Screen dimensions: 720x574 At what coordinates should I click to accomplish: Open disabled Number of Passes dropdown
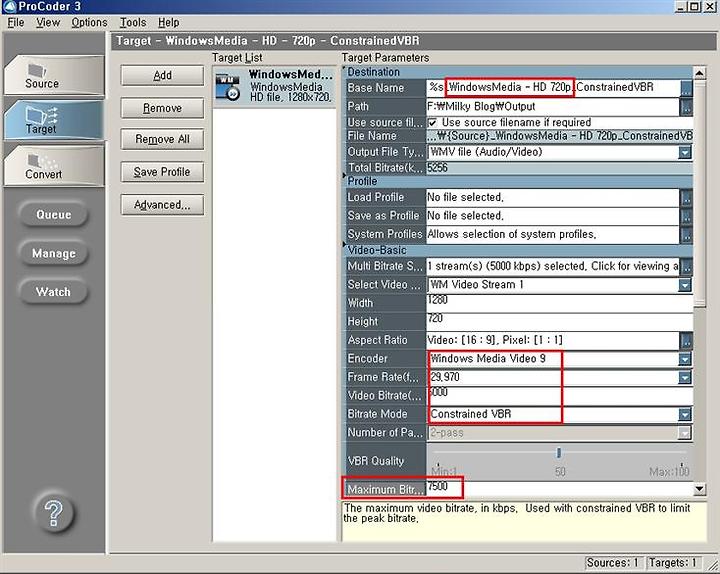(685, 433)
